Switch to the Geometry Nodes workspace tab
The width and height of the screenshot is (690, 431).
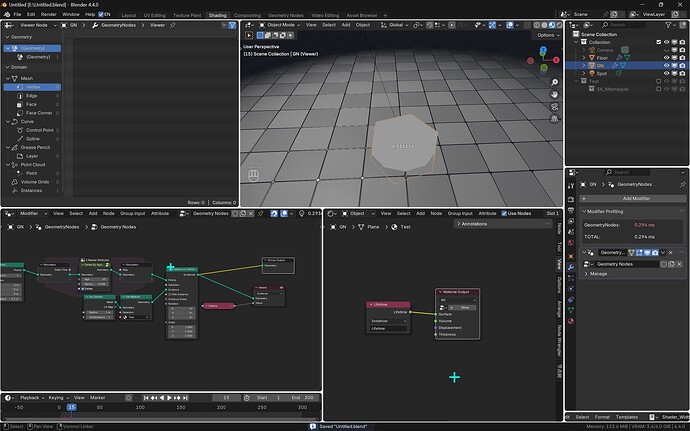click(286, 15)
